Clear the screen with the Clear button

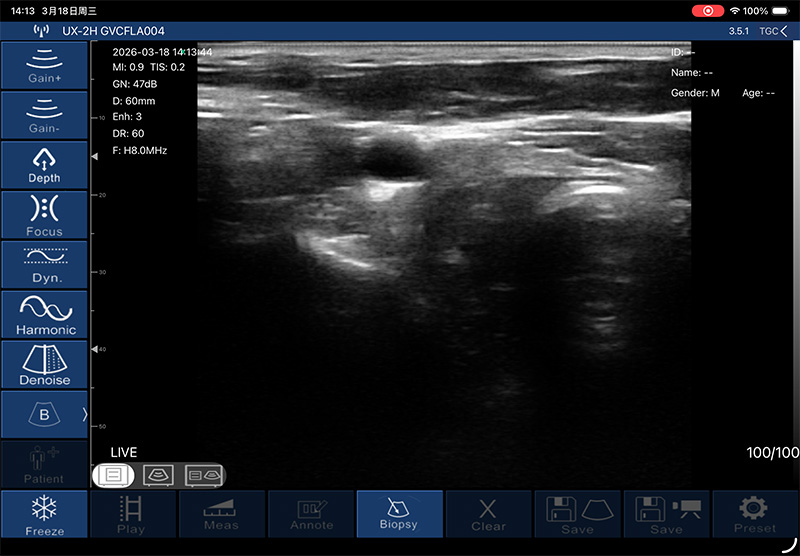coord(488,514)
